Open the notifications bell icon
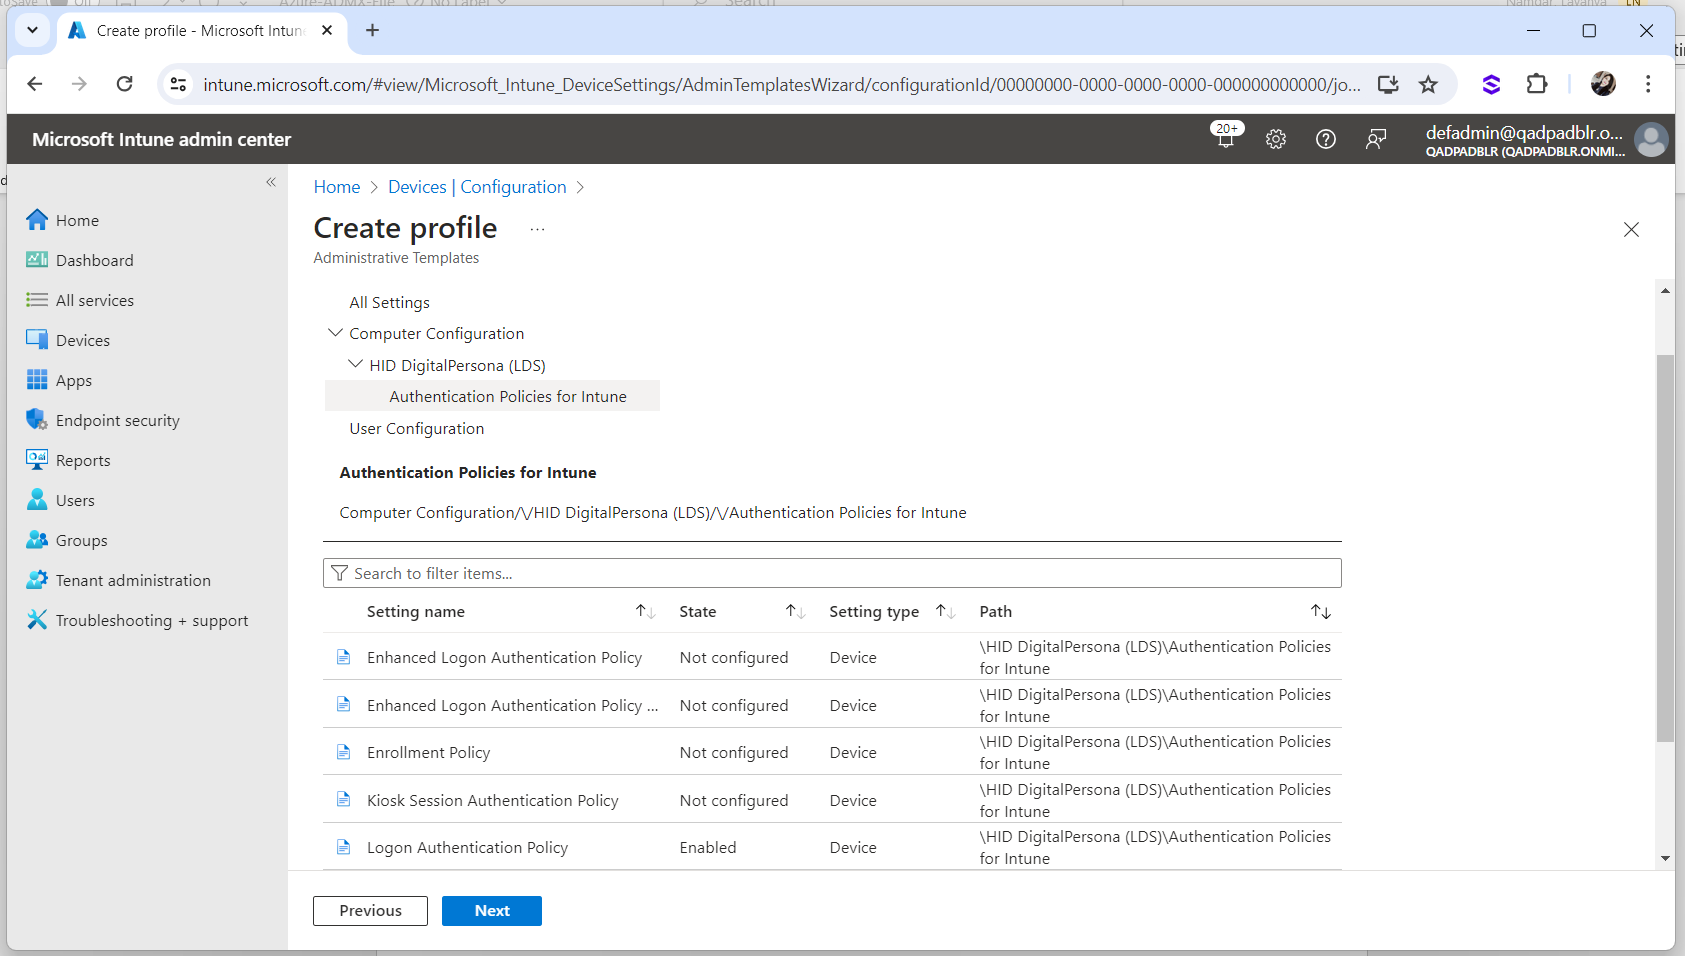Image resolution: width=1685 pixels, height=956 pixels. point(1226,138)
